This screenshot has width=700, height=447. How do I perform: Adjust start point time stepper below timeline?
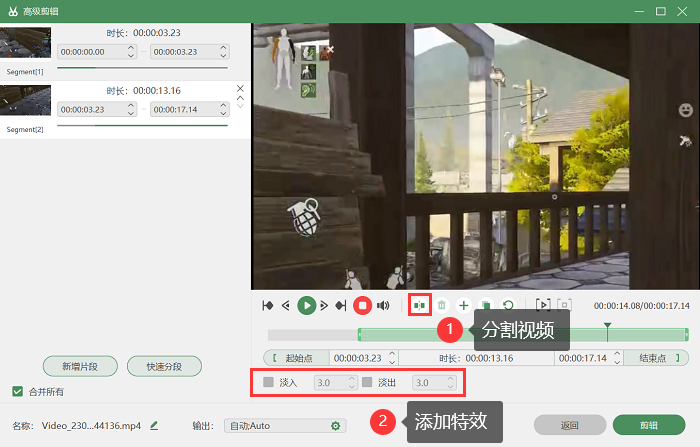(392, 358)
